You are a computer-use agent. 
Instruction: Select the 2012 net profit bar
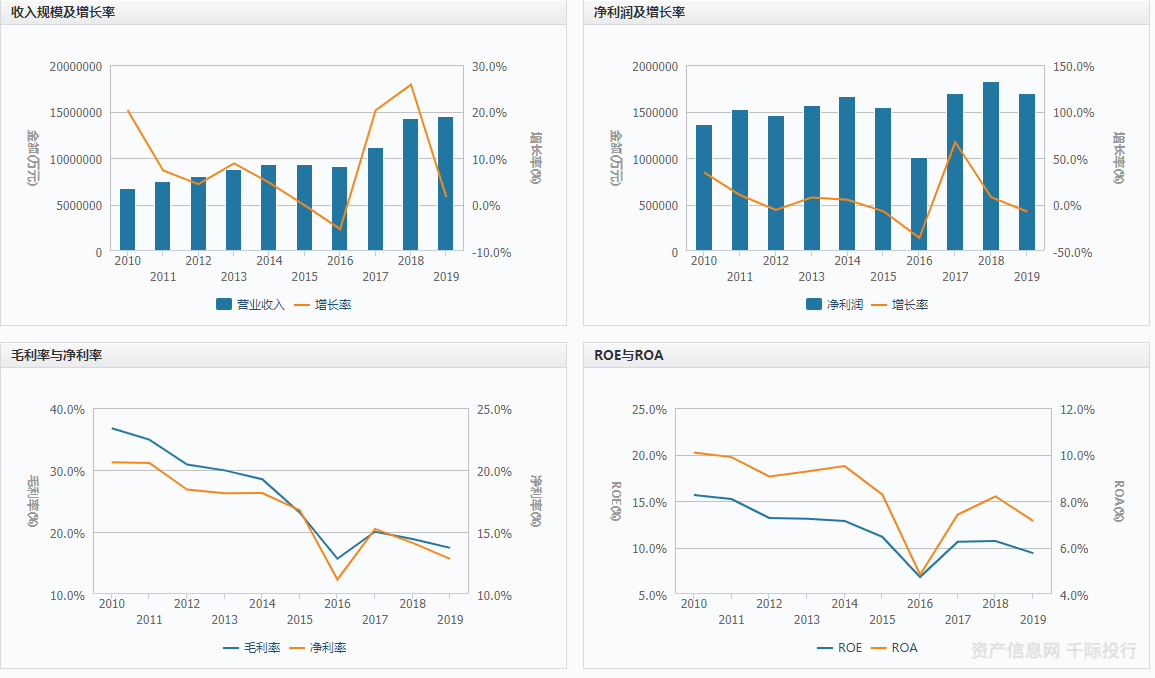pyautogui.click(x=776, y=184)
